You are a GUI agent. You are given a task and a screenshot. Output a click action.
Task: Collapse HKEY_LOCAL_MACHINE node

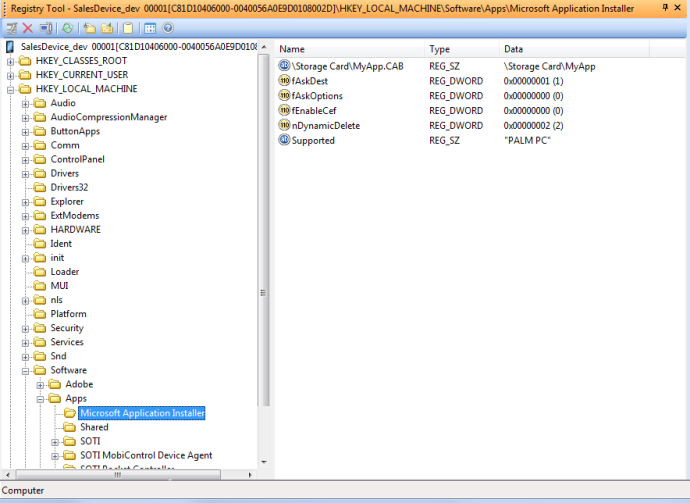10,90
